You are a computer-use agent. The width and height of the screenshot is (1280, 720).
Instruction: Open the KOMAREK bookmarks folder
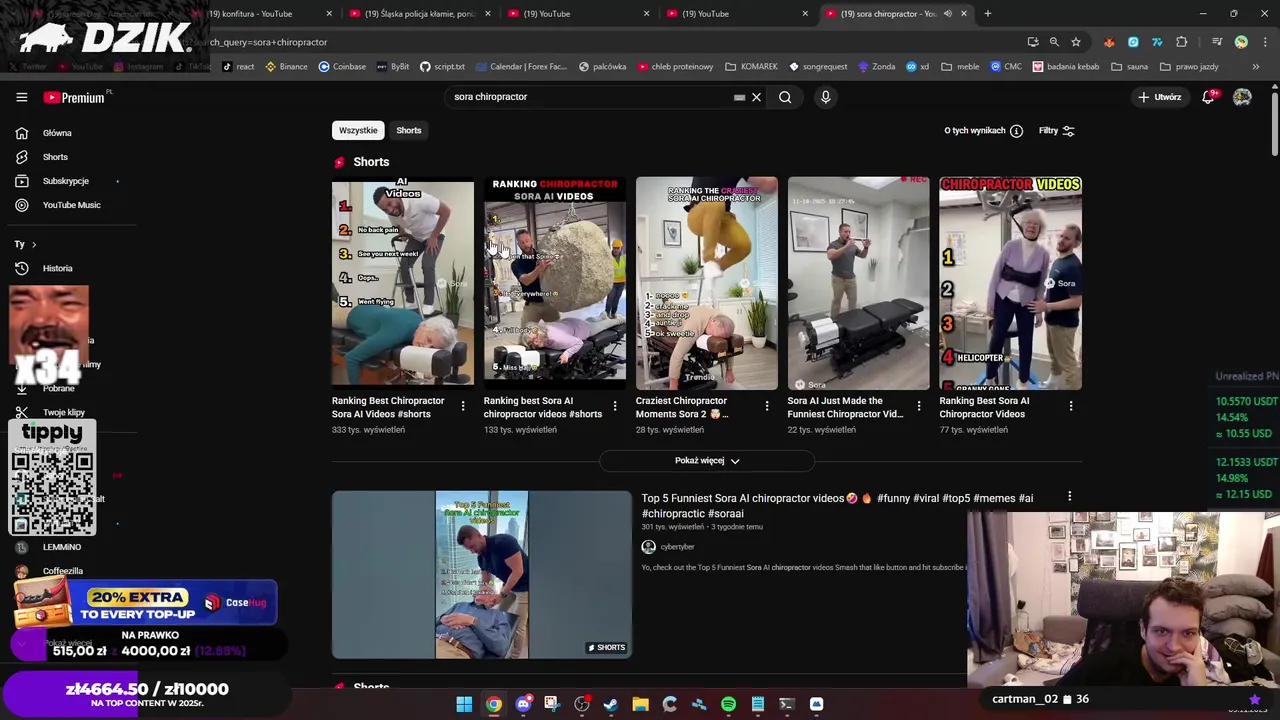(x=751, y=67)
